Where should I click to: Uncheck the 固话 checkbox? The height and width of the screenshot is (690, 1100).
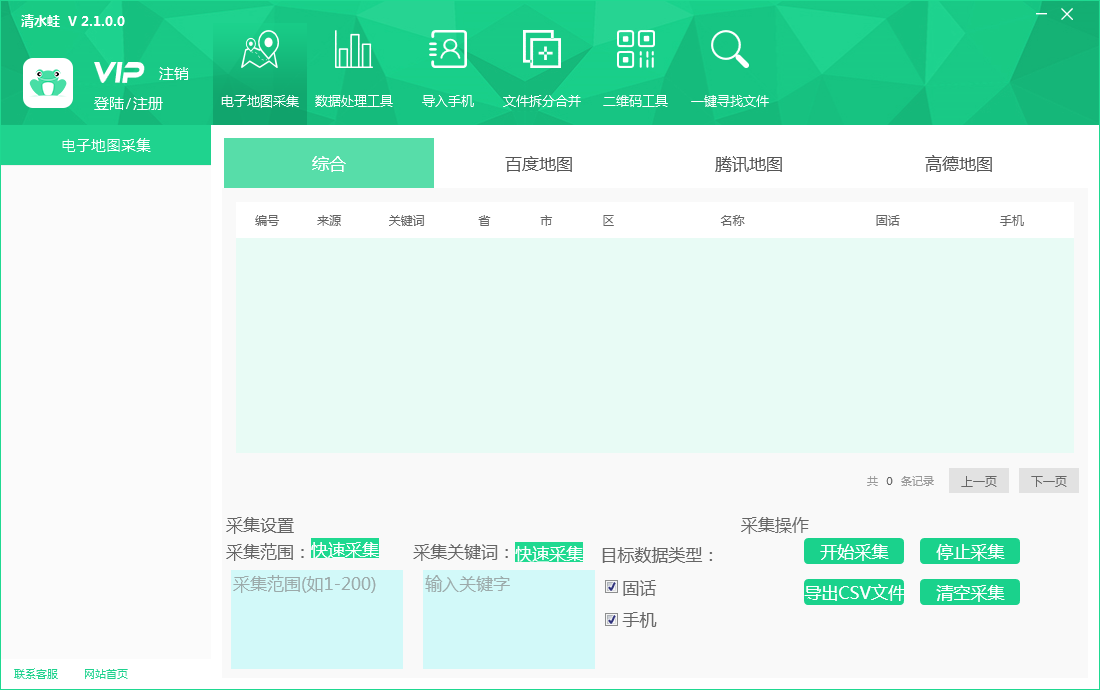tap(612, 587)
